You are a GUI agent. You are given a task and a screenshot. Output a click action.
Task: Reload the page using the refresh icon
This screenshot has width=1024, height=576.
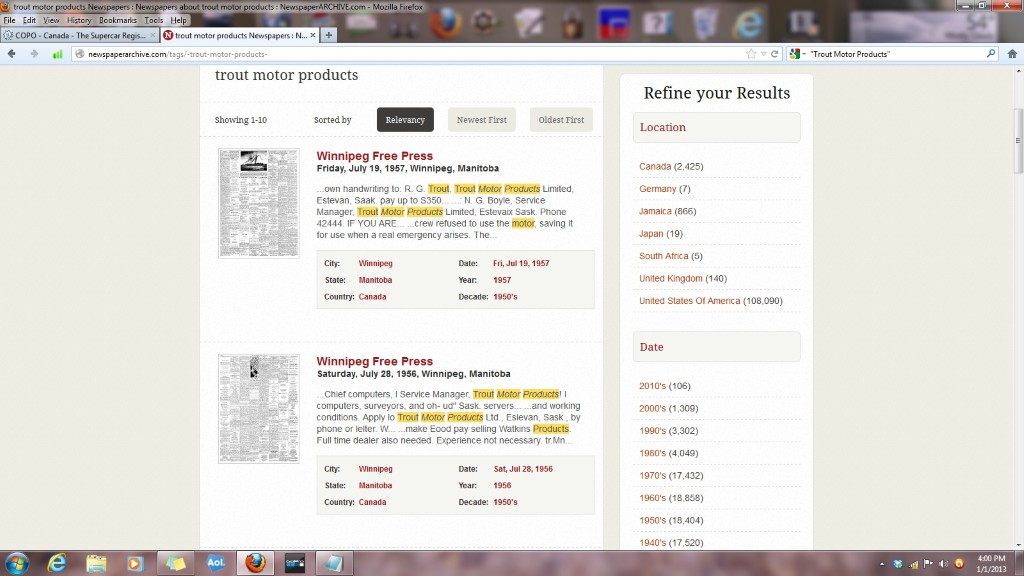(x=775, y=54)
